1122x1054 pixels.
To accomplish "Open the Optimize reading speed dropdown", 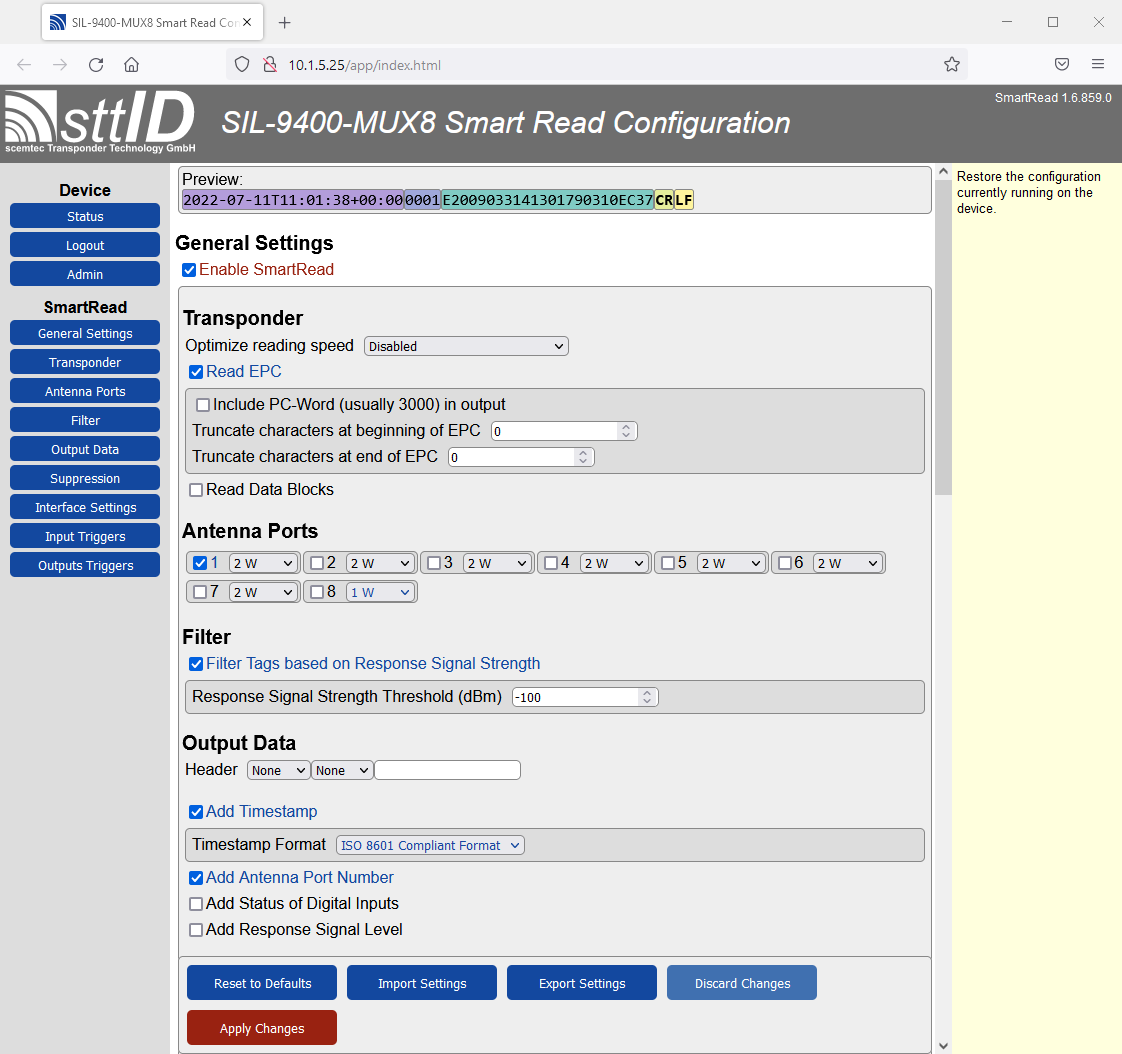I will [x=467, y=346].
